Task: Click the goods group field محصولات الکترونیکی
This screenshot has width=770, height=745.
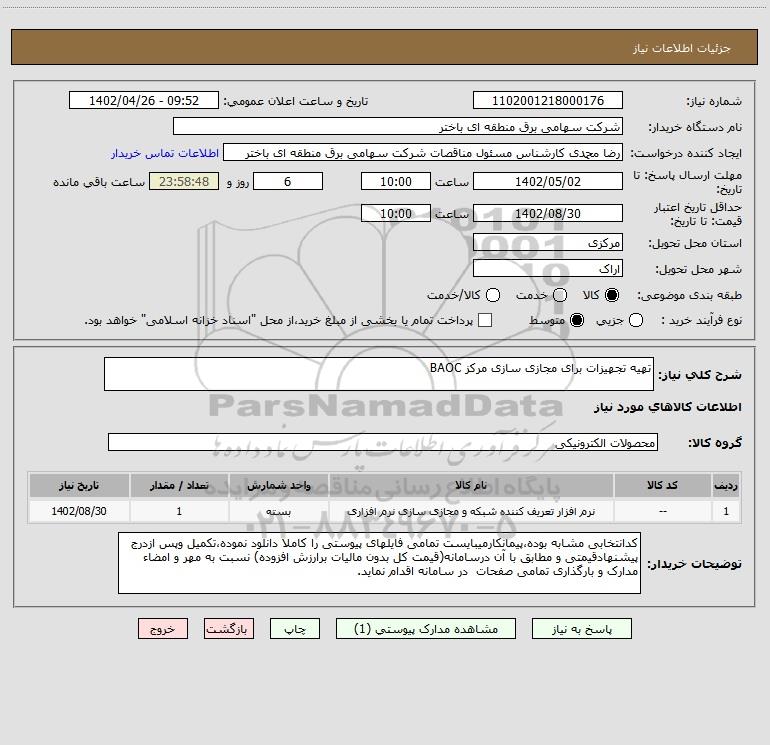Action: click(x=383, y=442)
